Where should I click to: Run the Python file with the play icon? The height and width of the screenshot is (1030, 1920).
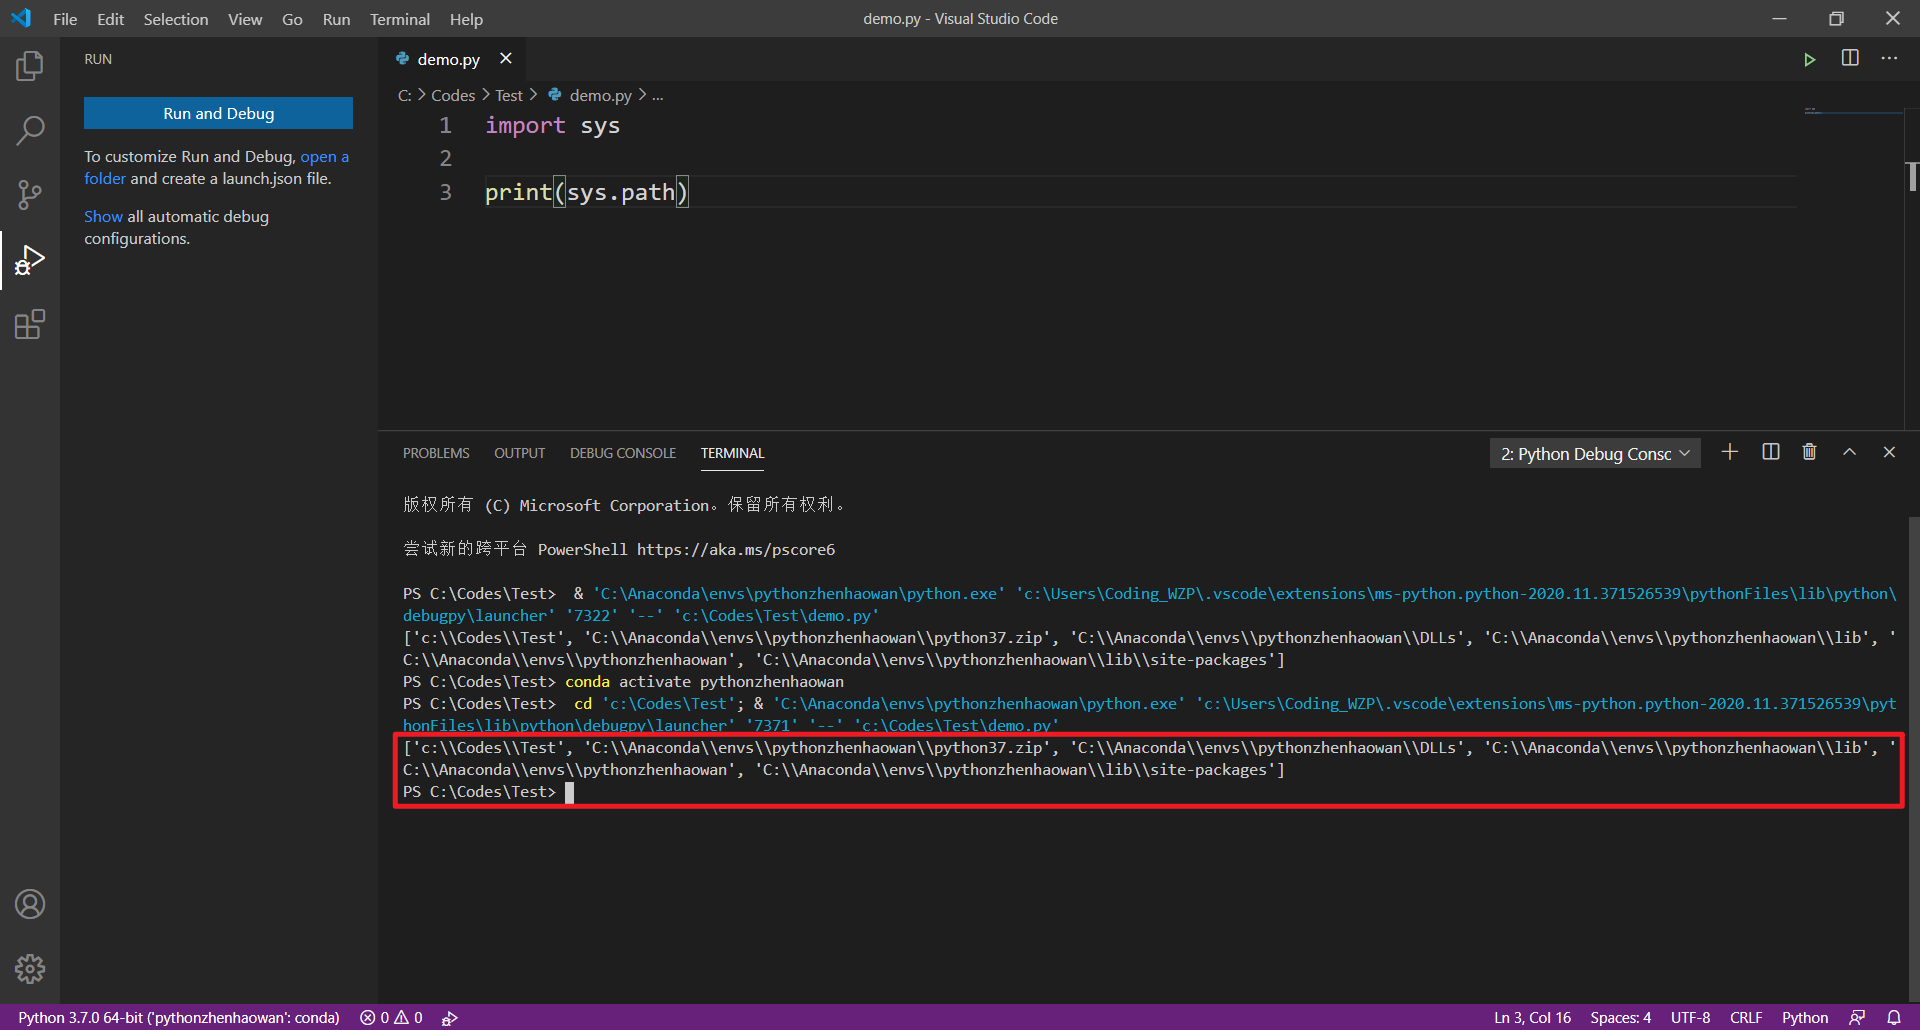(x=1810, y=58)
